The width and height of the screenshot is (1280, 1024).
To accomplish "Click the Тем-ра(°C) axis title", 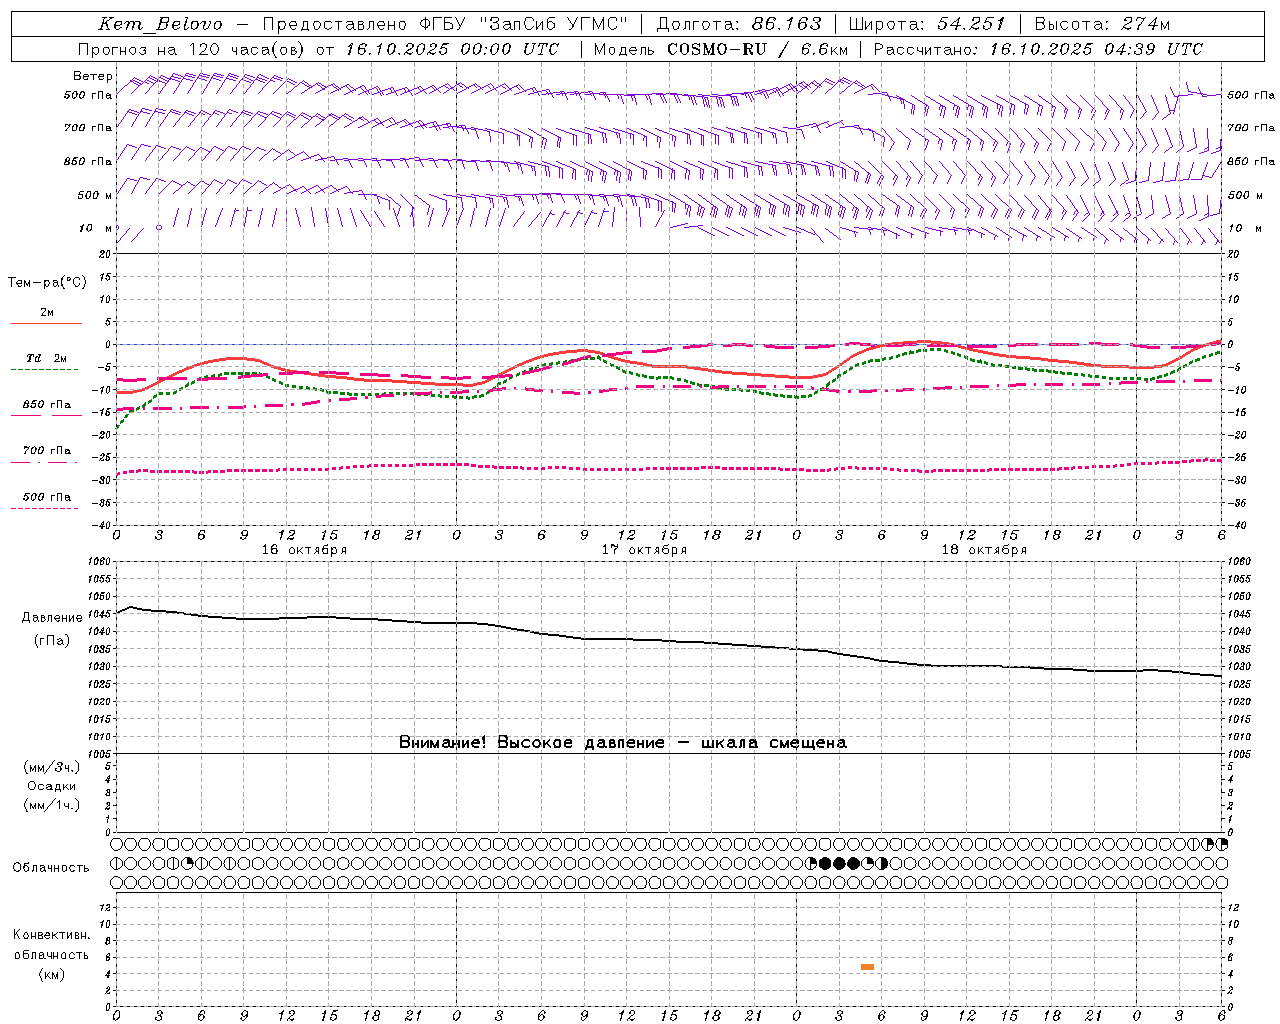I will tap(47, 283).
